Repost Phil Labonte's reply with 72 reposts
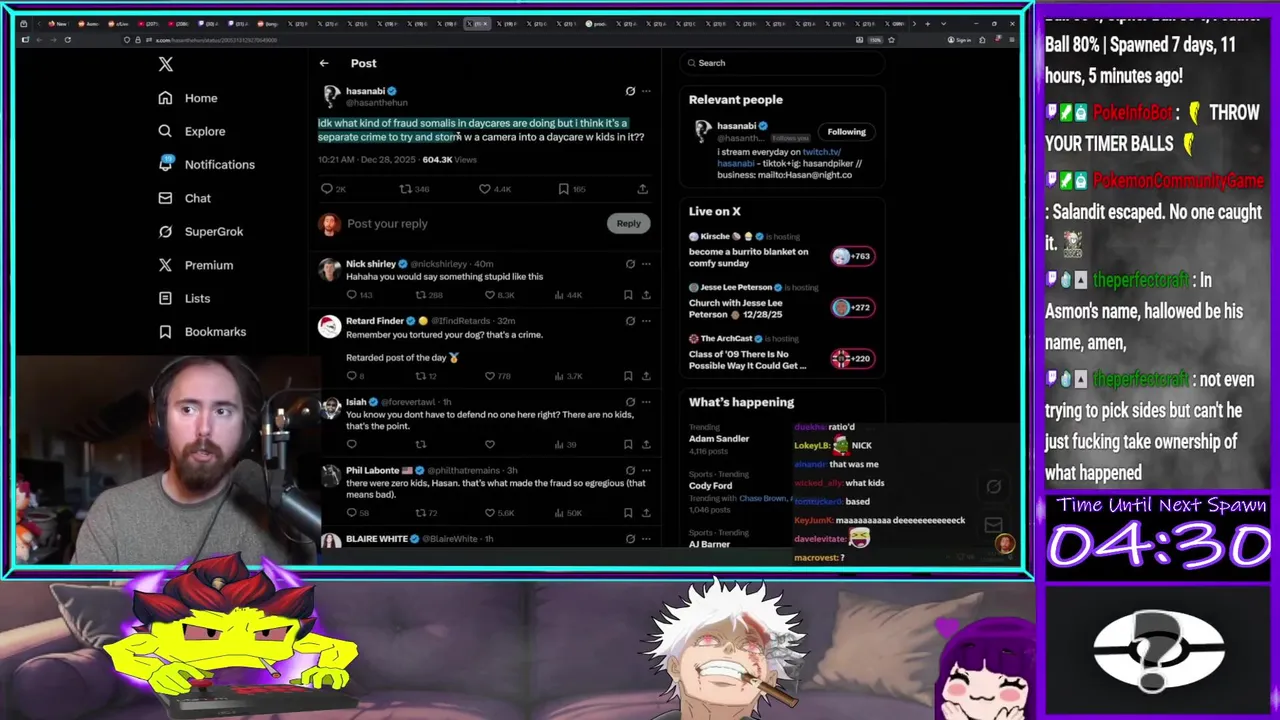 point(427,513)
